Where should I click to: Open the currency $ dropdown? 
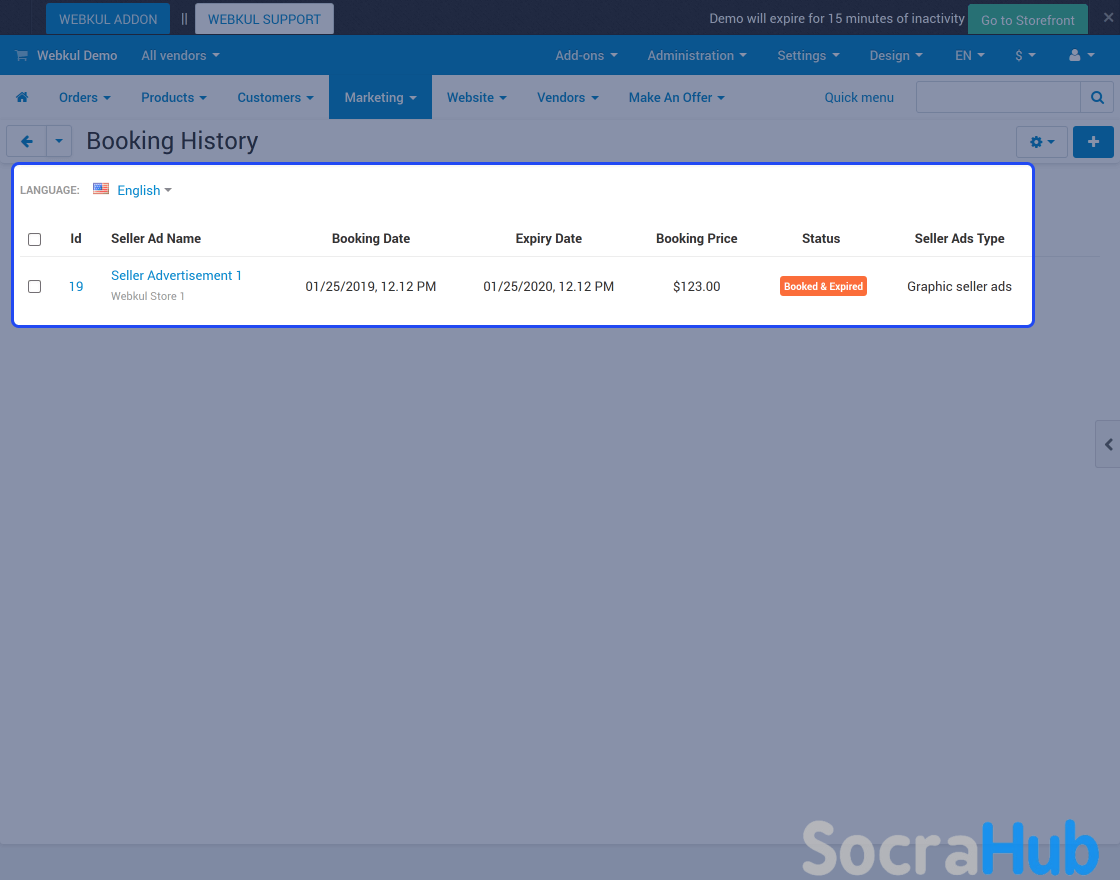click(x=1025, y=56)
